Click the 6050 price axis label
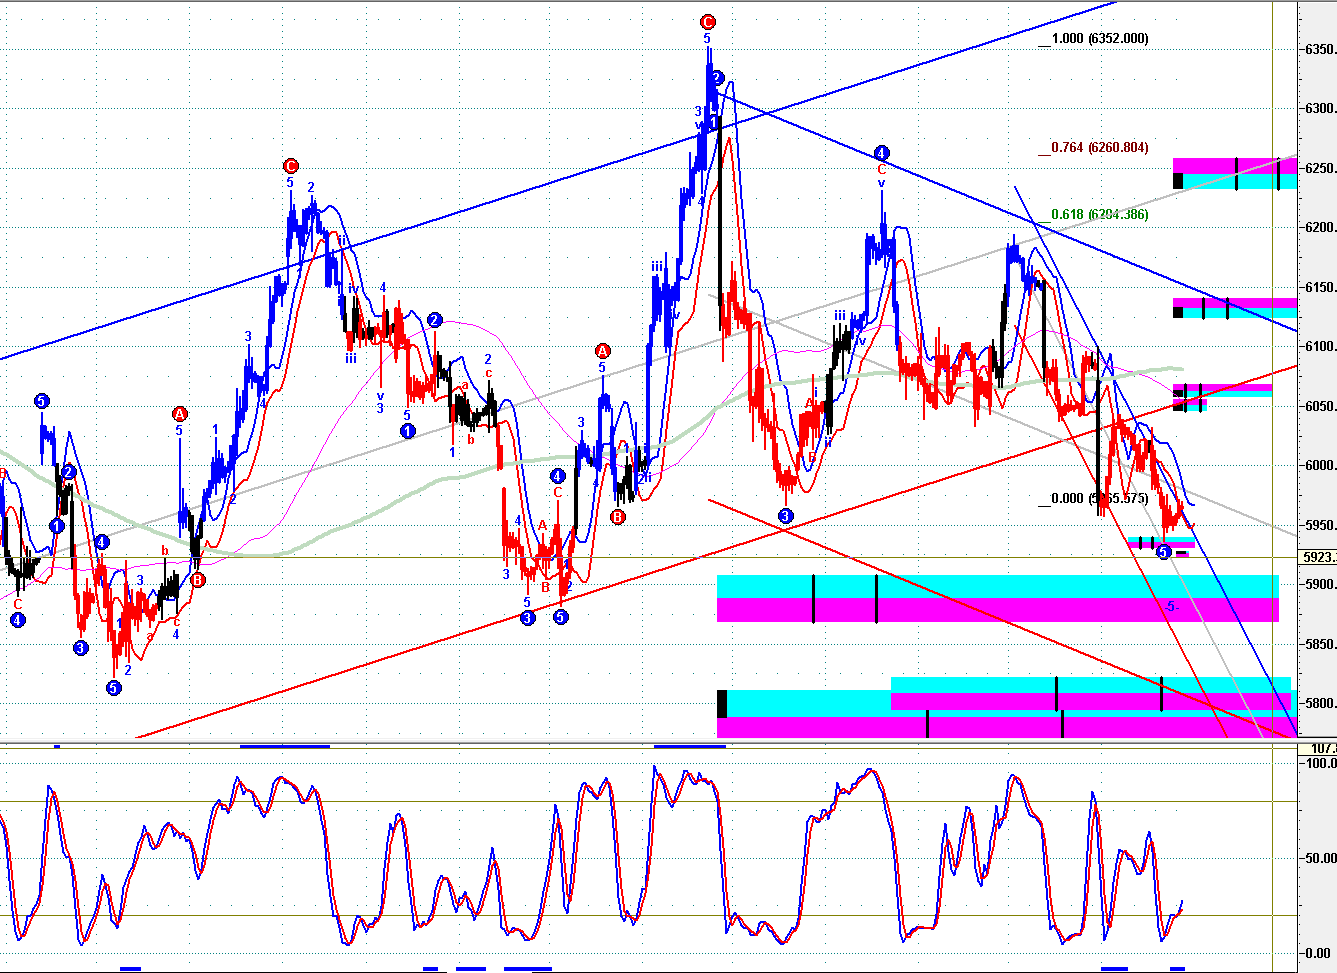 tap(1320, 407)
